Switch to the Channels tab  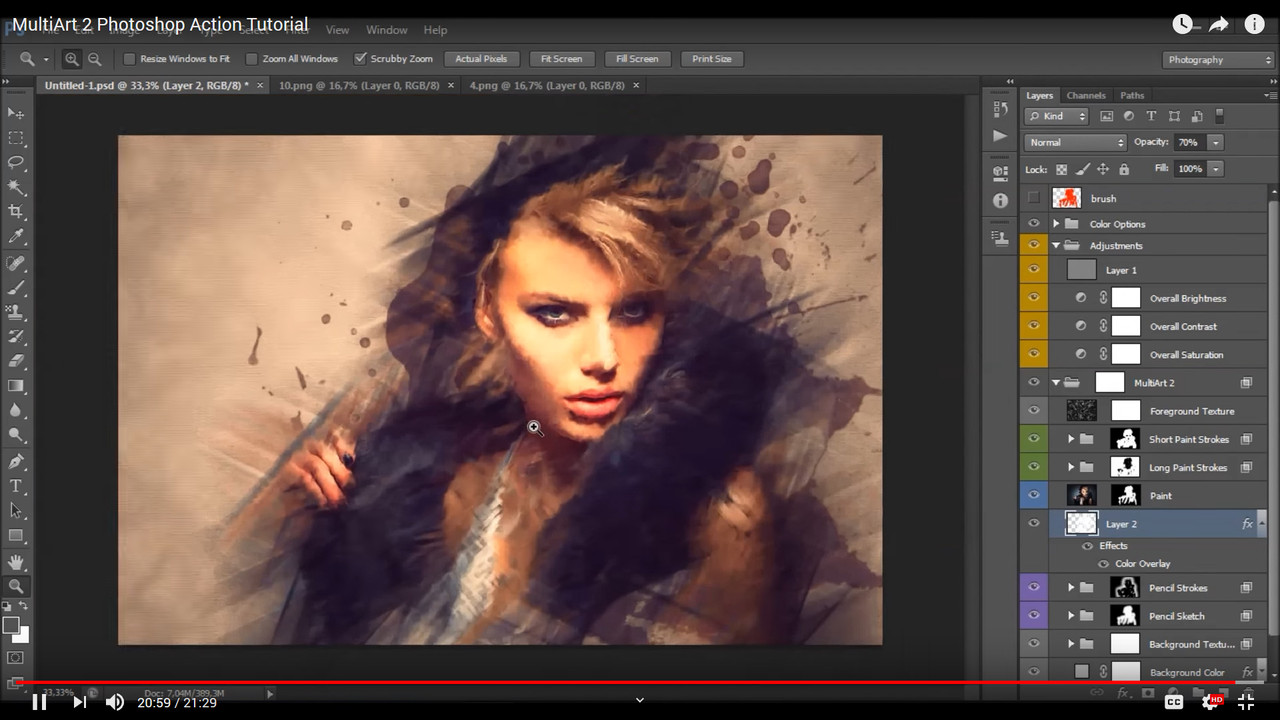[1086, 95]
